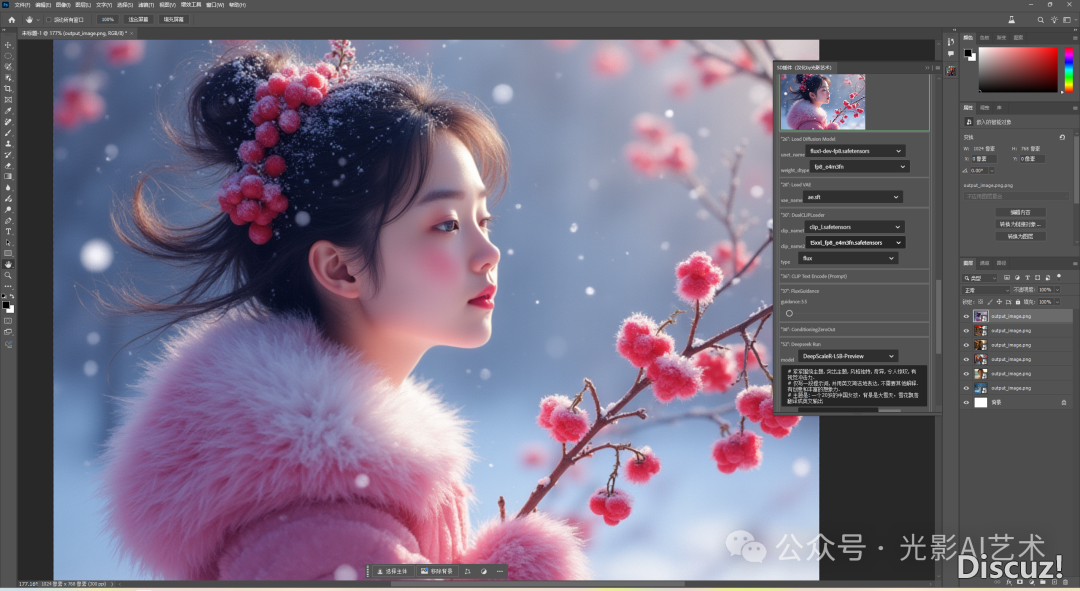Click the 编辑内容 button
The width and height of the screenshot is (1080, 591).
coord(1021,212)
